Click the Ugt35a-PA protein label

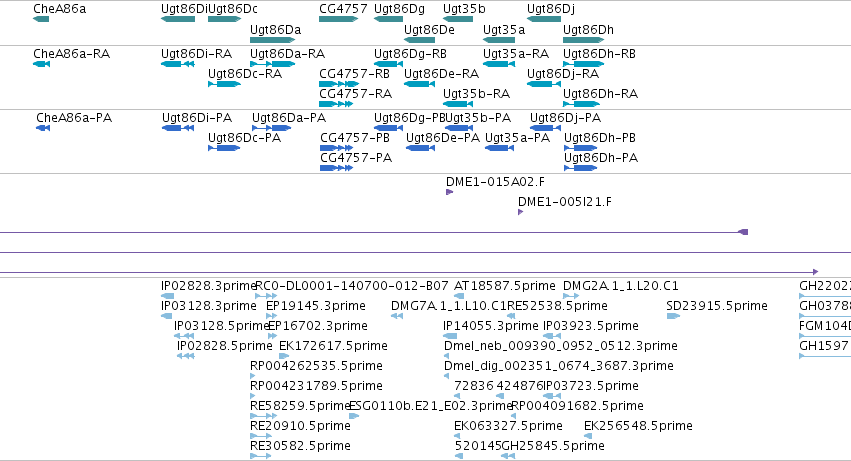coord(518,138)
